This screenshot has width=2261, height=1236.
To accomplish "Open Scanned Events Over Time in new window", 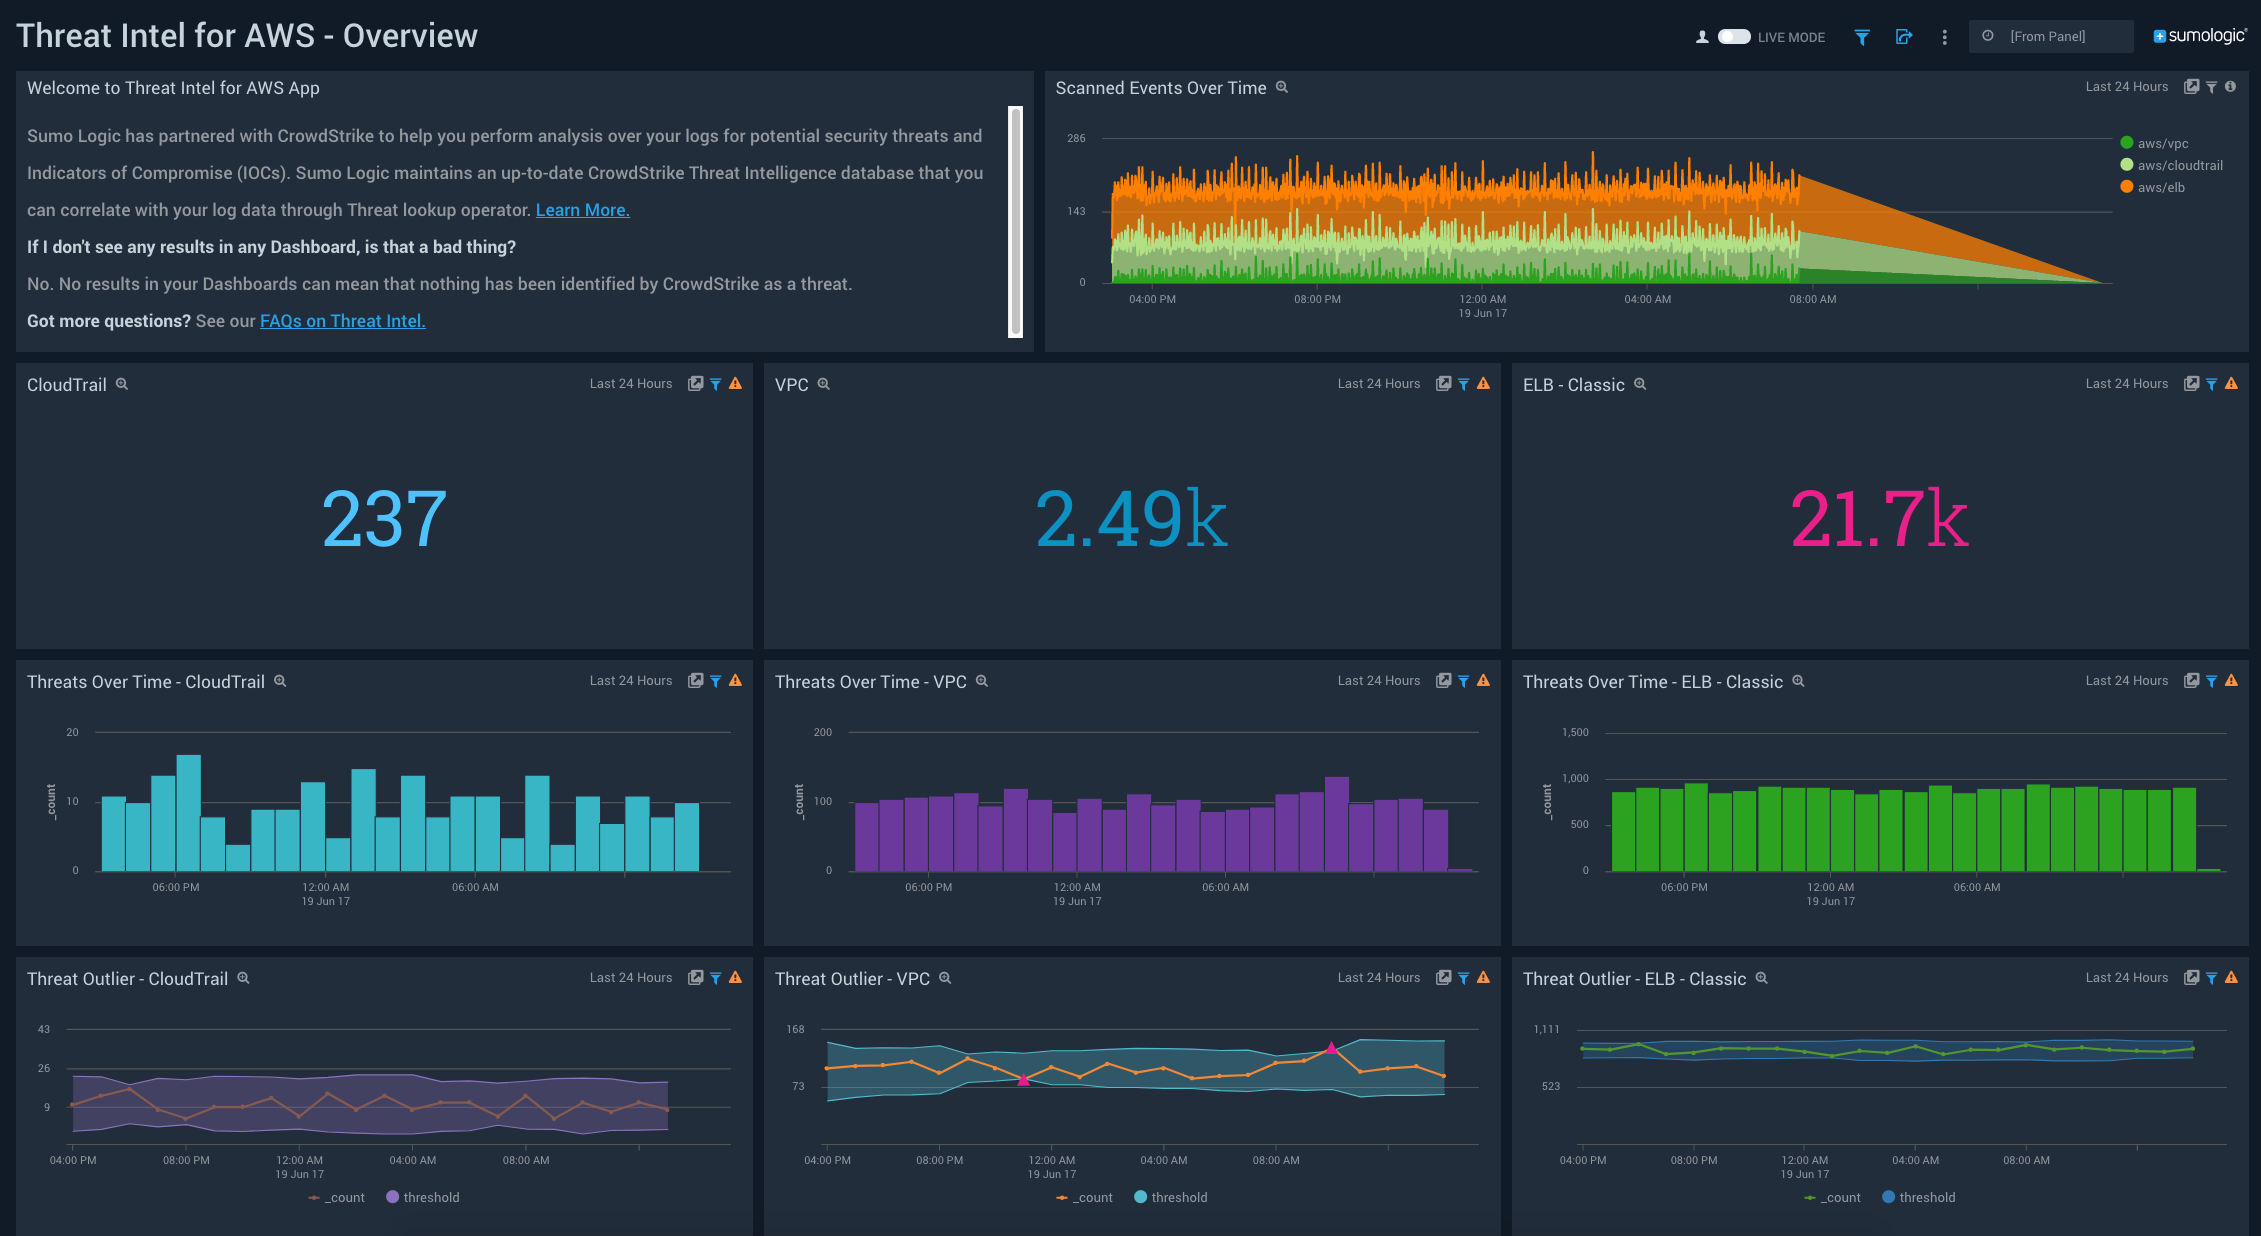I will [x=2192, y=86].
